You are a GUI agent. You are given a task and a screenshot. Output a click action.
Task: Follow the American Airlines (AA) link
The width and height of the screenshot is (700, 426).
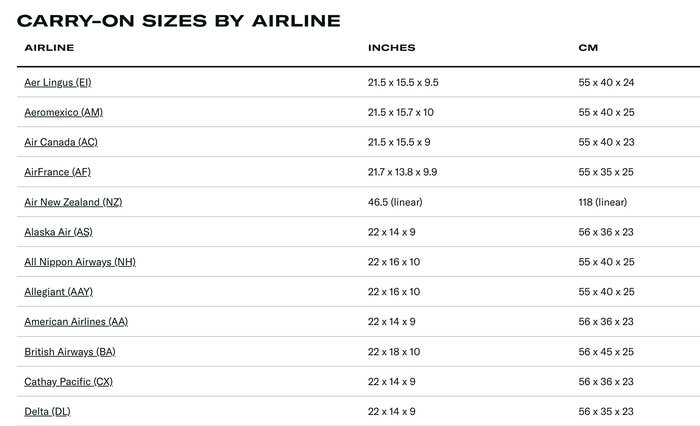pos(76,322)
